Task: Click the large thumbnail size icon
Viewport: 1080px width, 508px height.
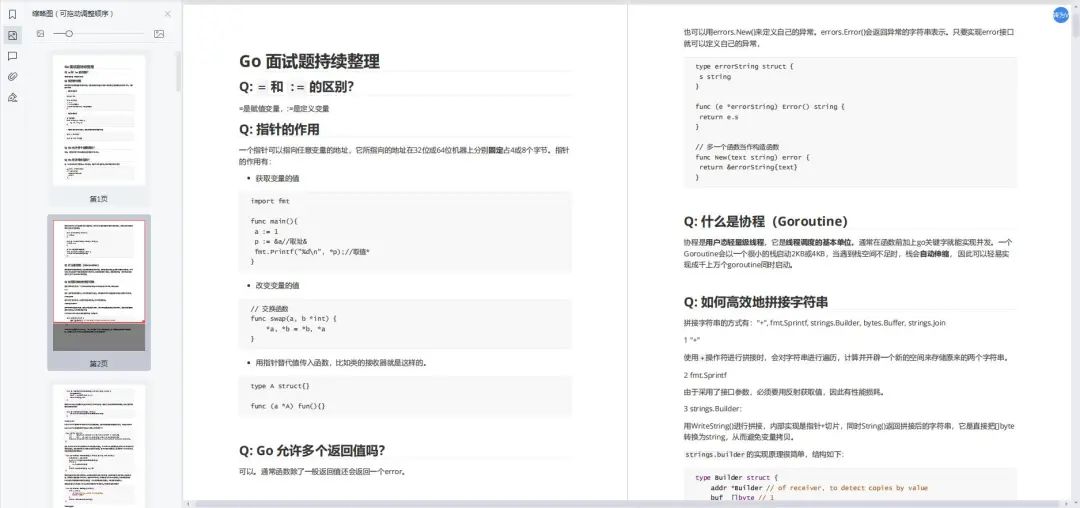Action: pyautogui.click(x=159, y=33)
